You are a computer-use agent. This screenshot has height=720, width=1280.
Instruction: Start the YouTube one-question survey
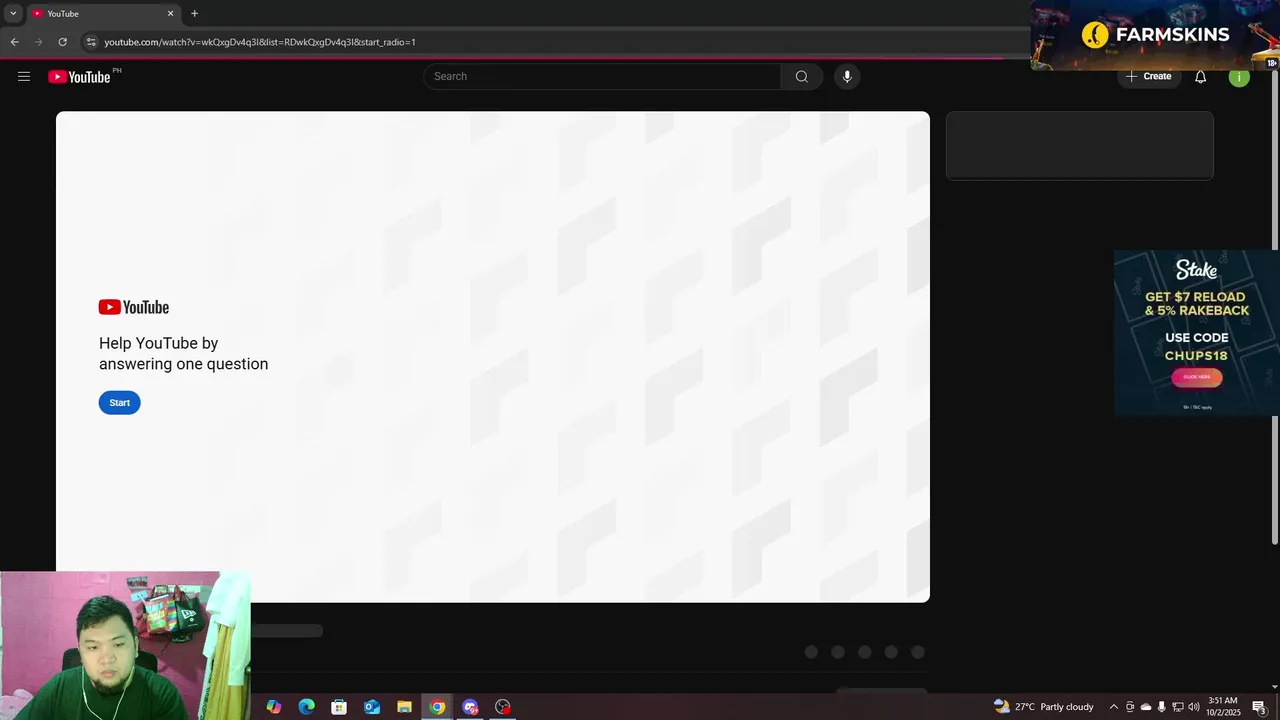(x=120, y=402)
